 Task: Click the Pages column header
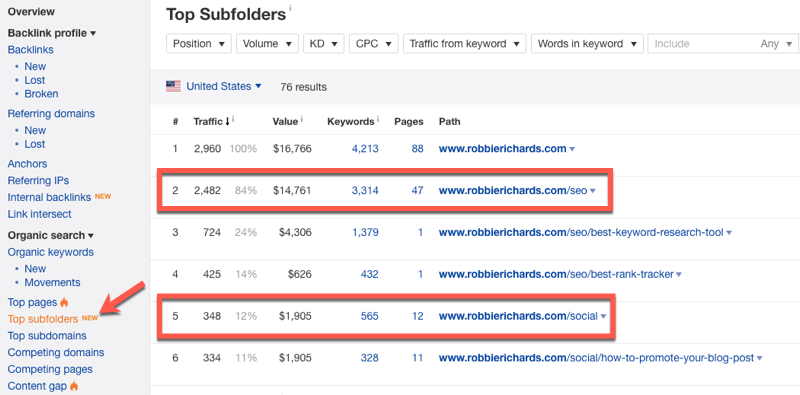pos(409,121)
